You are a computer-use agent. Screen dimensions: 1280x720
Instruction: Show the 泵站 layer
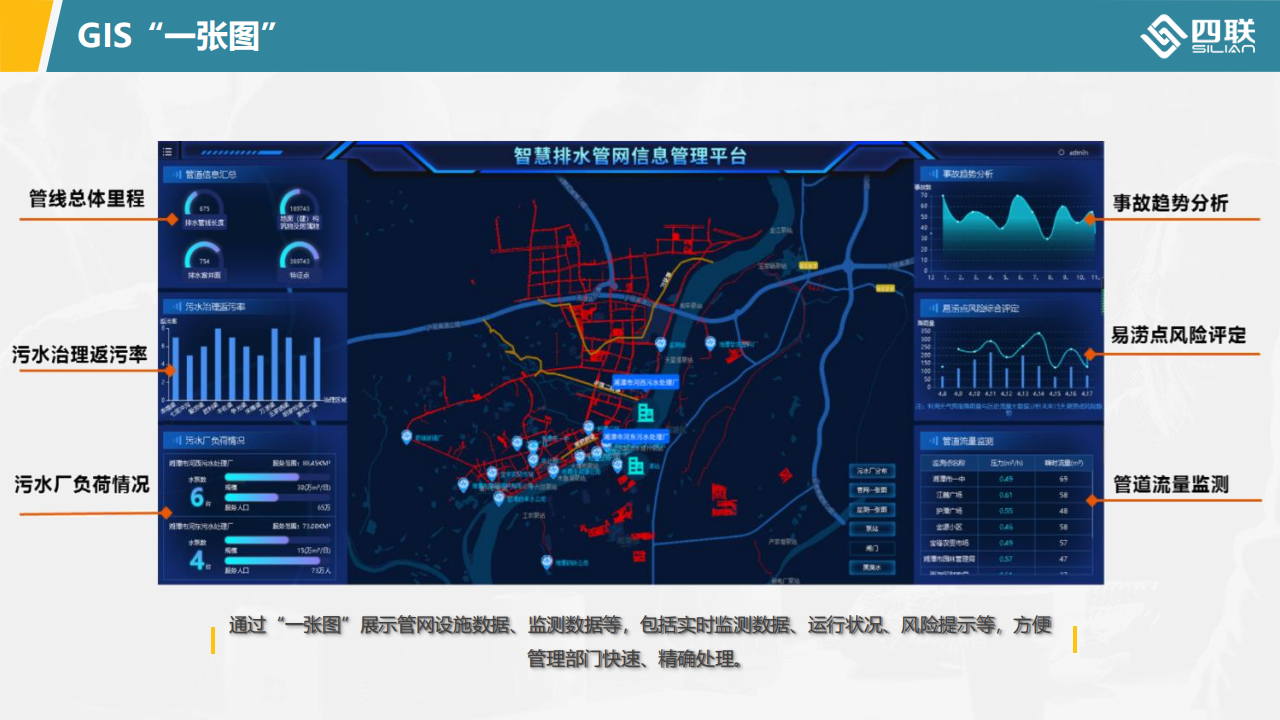coord(872,529)
